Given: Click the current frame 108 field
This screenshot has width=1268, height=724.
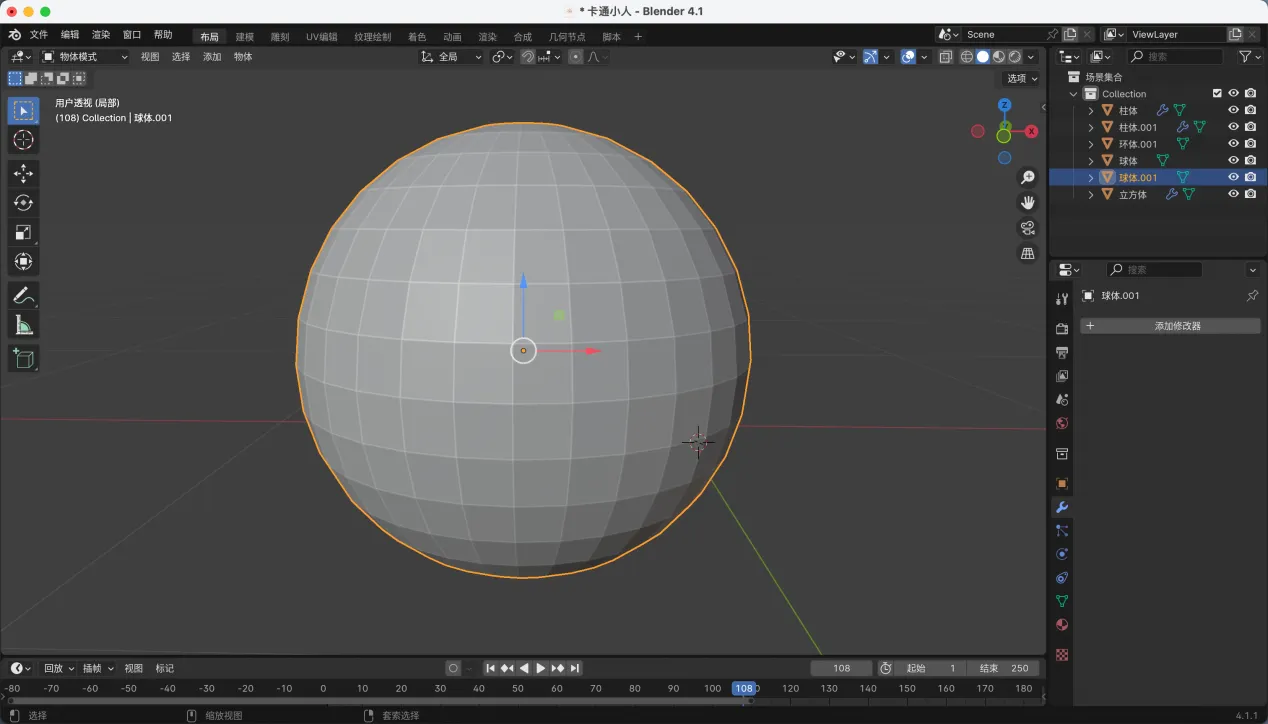Looking at the screenshot, I should 841,668.
